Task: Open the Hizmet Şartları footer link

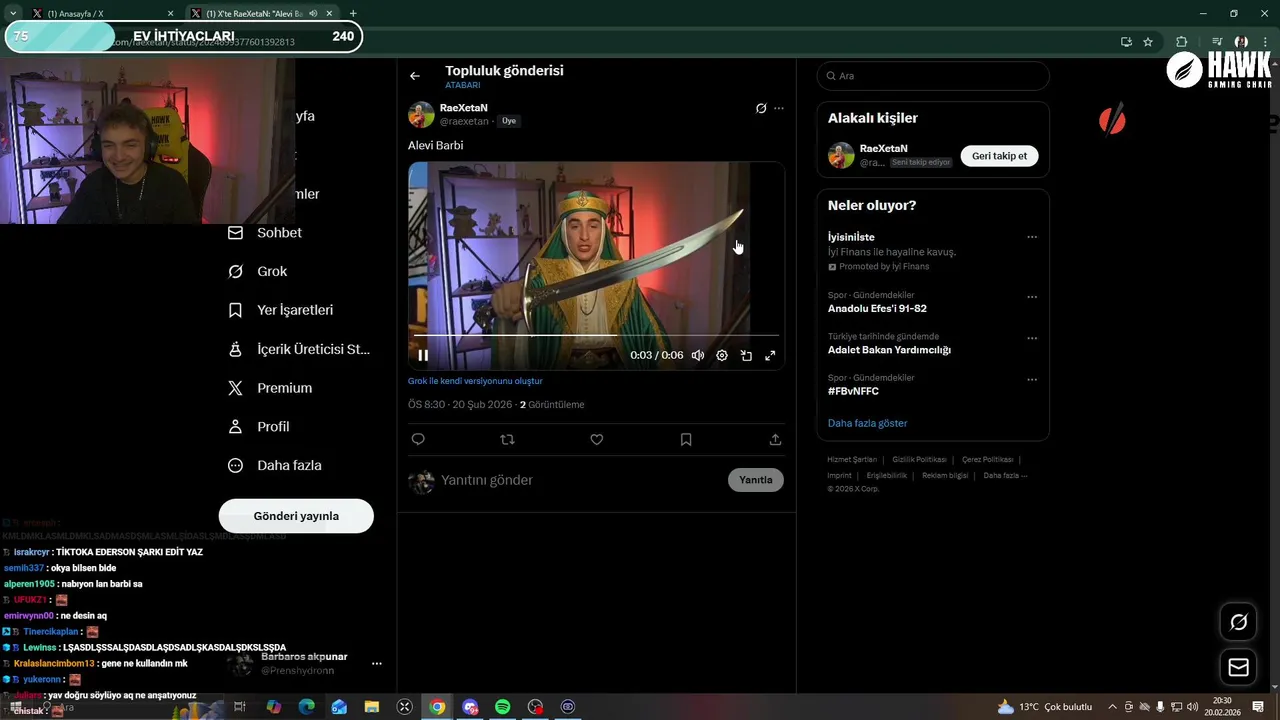Action: click(852, 460)
